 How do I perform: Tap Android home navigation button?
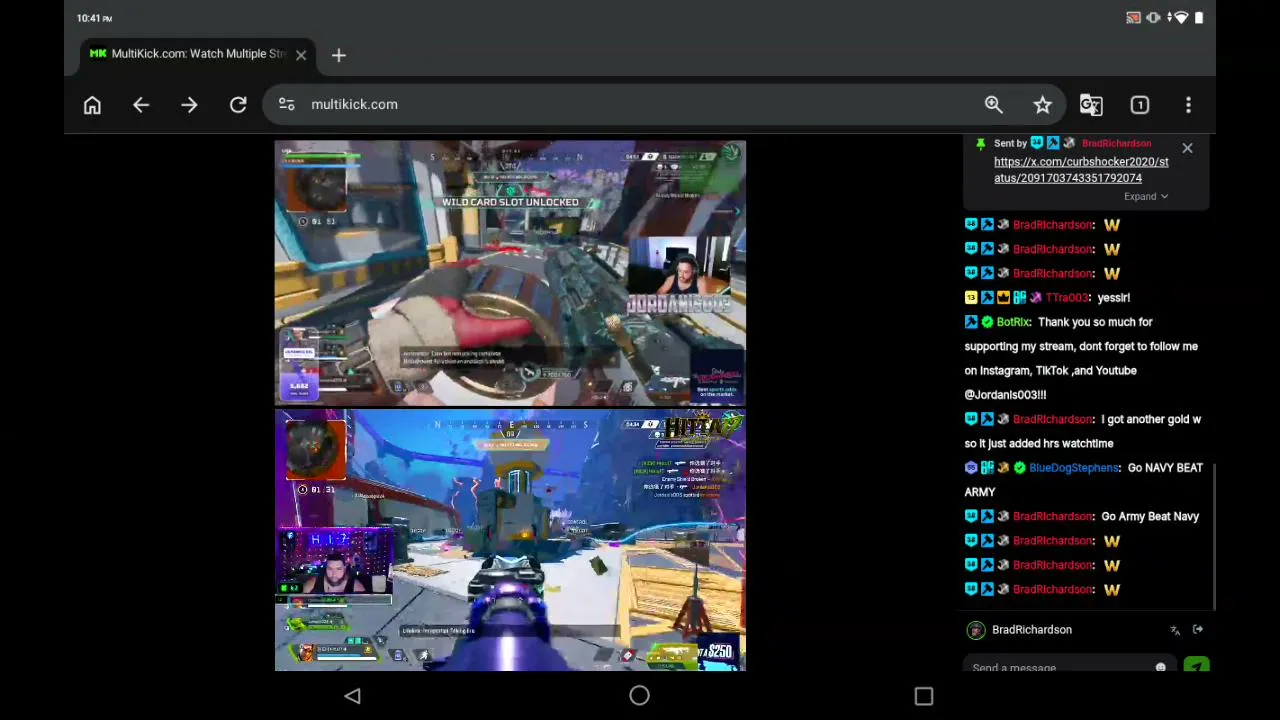pos(639,696)
